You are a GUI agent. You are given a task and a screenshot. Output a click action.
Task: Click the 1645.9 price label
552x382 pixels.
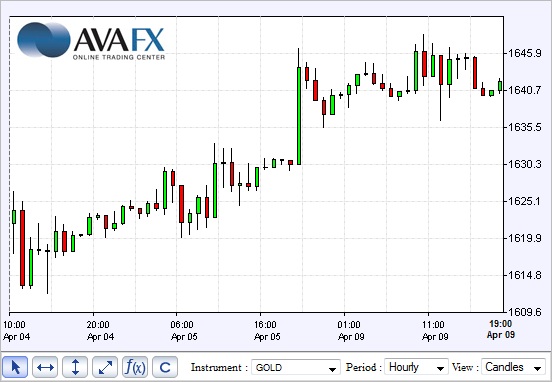coord(524,54)
